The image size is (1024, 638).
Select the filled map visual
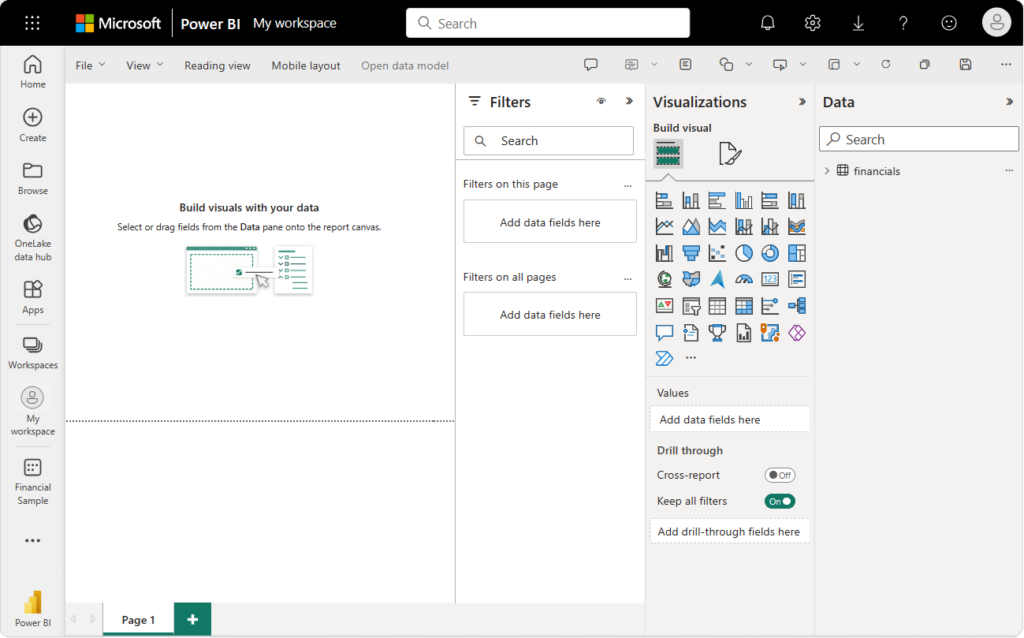pos(690,279)
